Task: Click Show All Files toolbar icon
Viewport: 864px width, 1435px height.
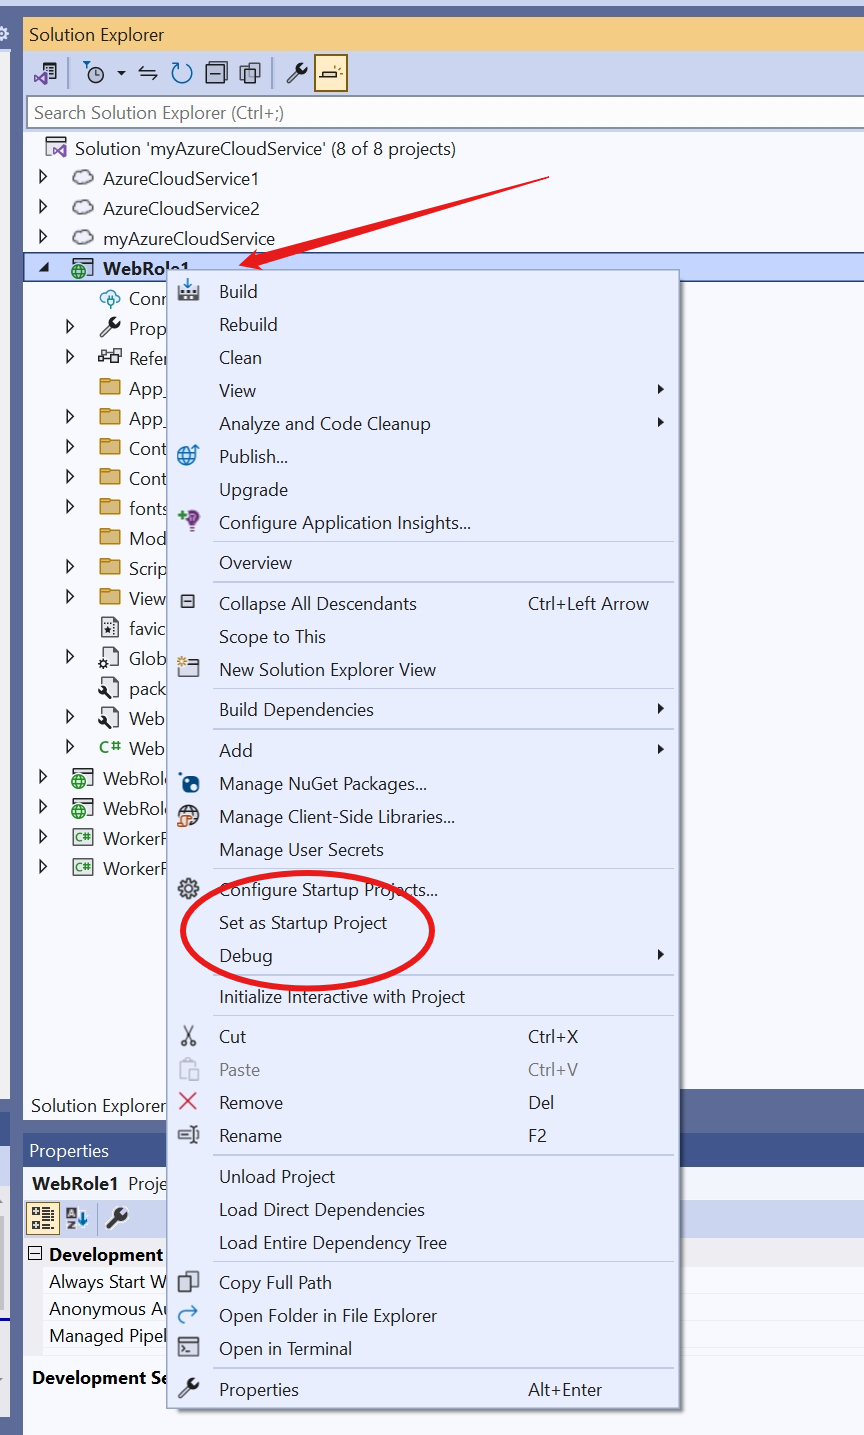Action: (x=249, y=73)
